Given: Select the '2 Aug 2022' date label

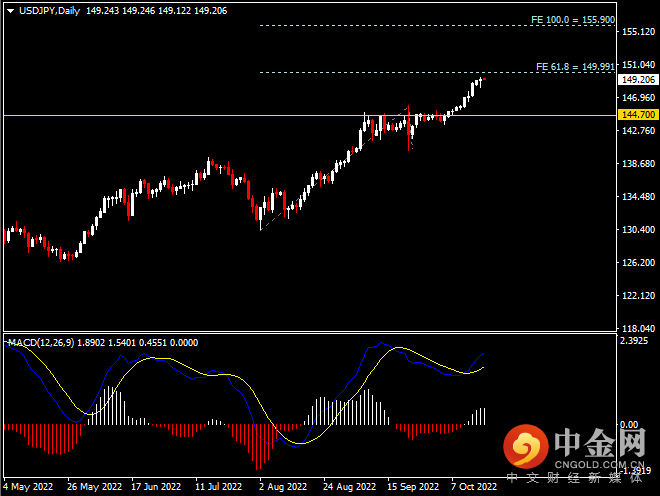Looking at the screenshot, I should 283,487.
